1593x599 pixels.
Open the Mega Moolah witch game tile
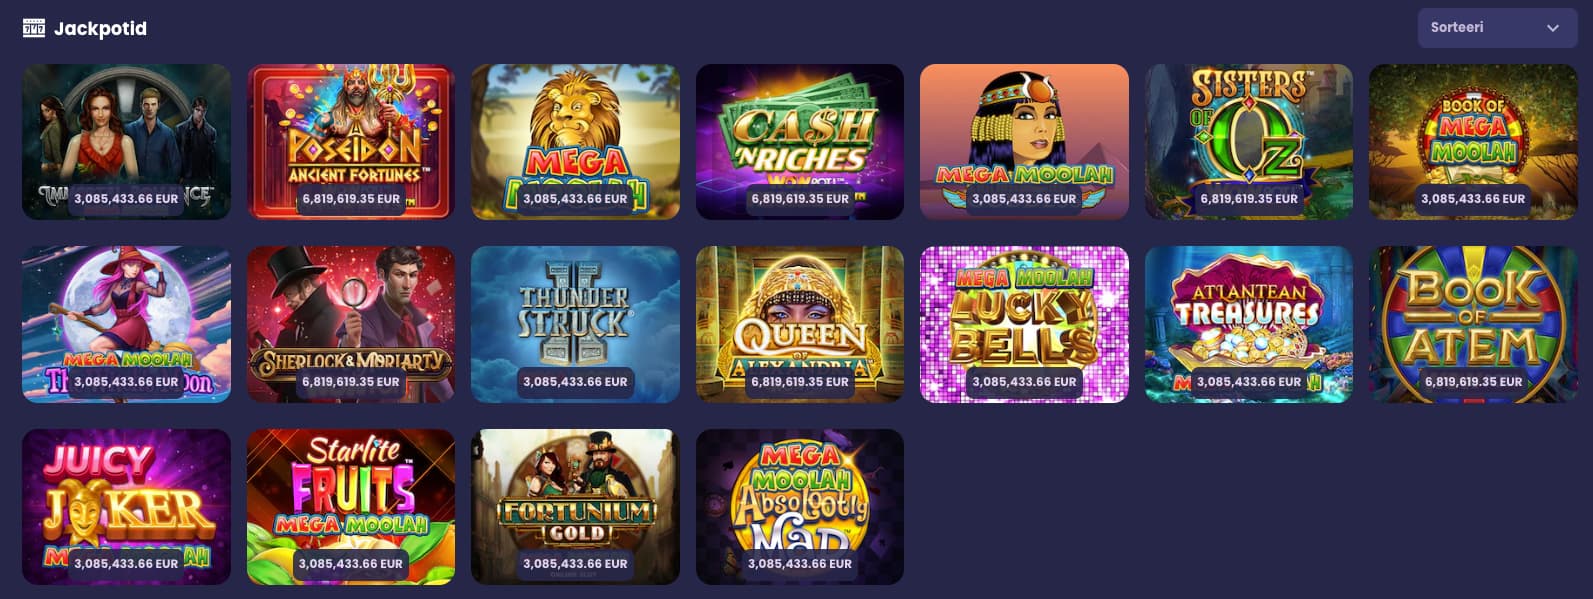126,324
